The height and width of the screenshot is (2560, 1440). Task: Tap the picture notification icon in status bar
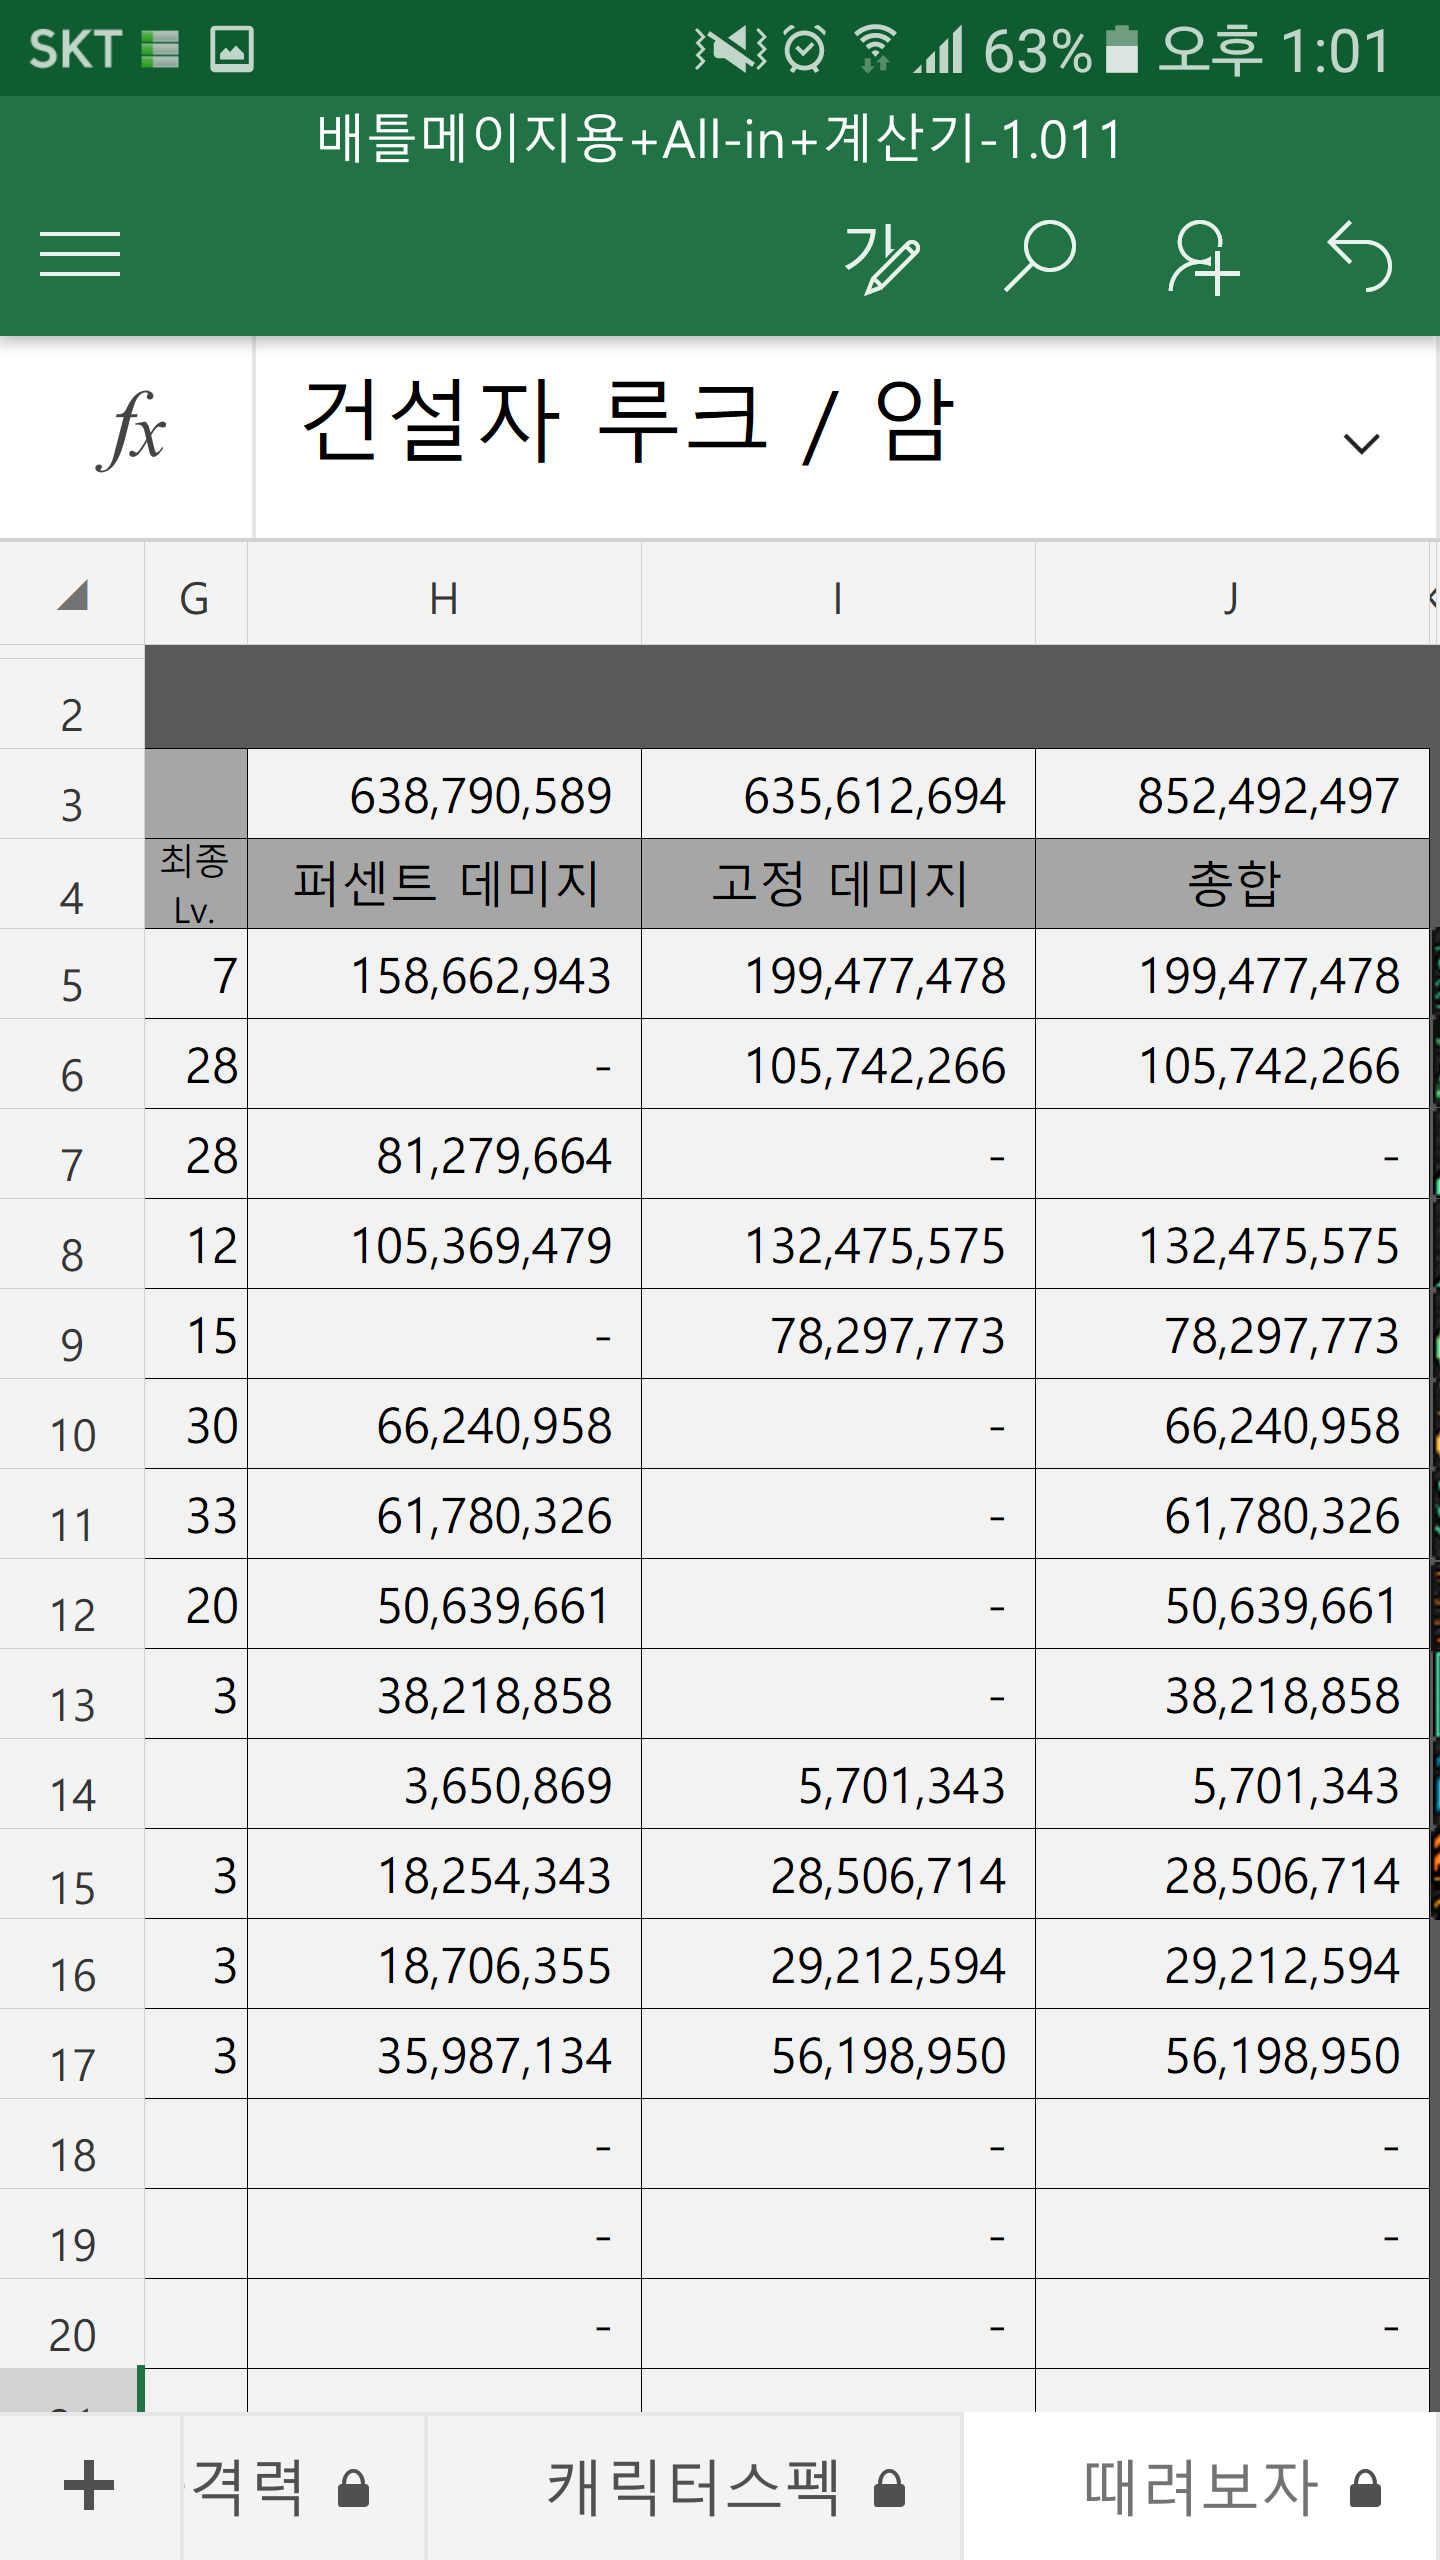232,48
